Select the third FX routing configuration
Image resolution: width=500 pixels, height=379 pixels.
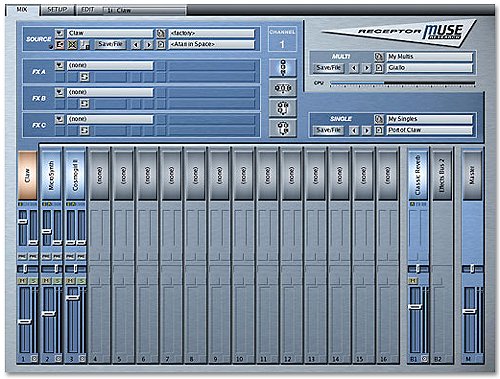283,108
